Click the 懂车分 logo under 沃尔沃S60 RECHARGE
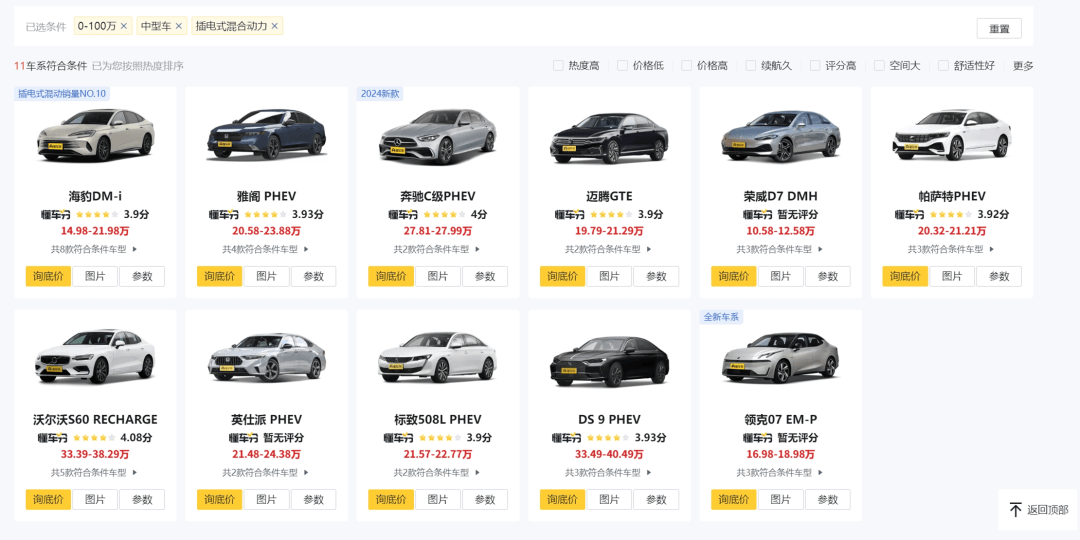 [51, 437]
